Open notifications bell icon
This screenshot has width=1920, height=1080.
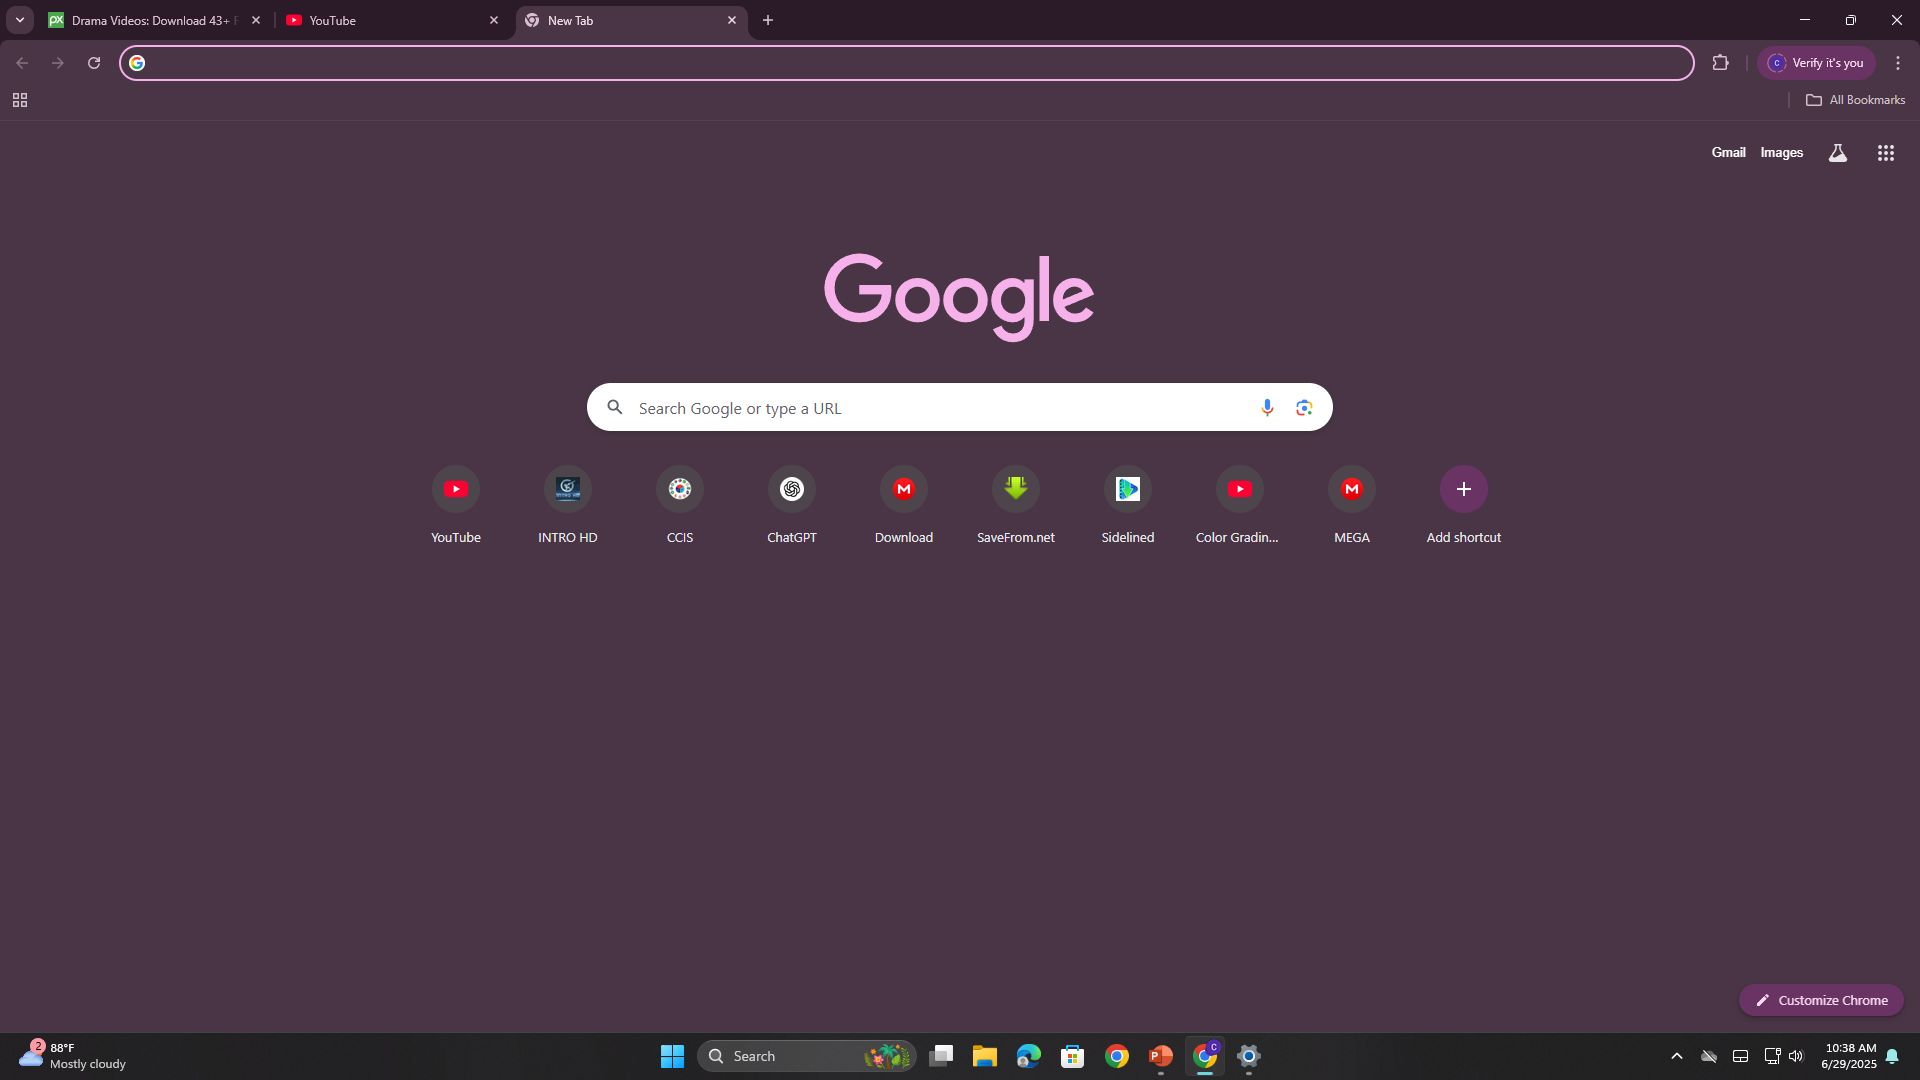point(1892,1056)
